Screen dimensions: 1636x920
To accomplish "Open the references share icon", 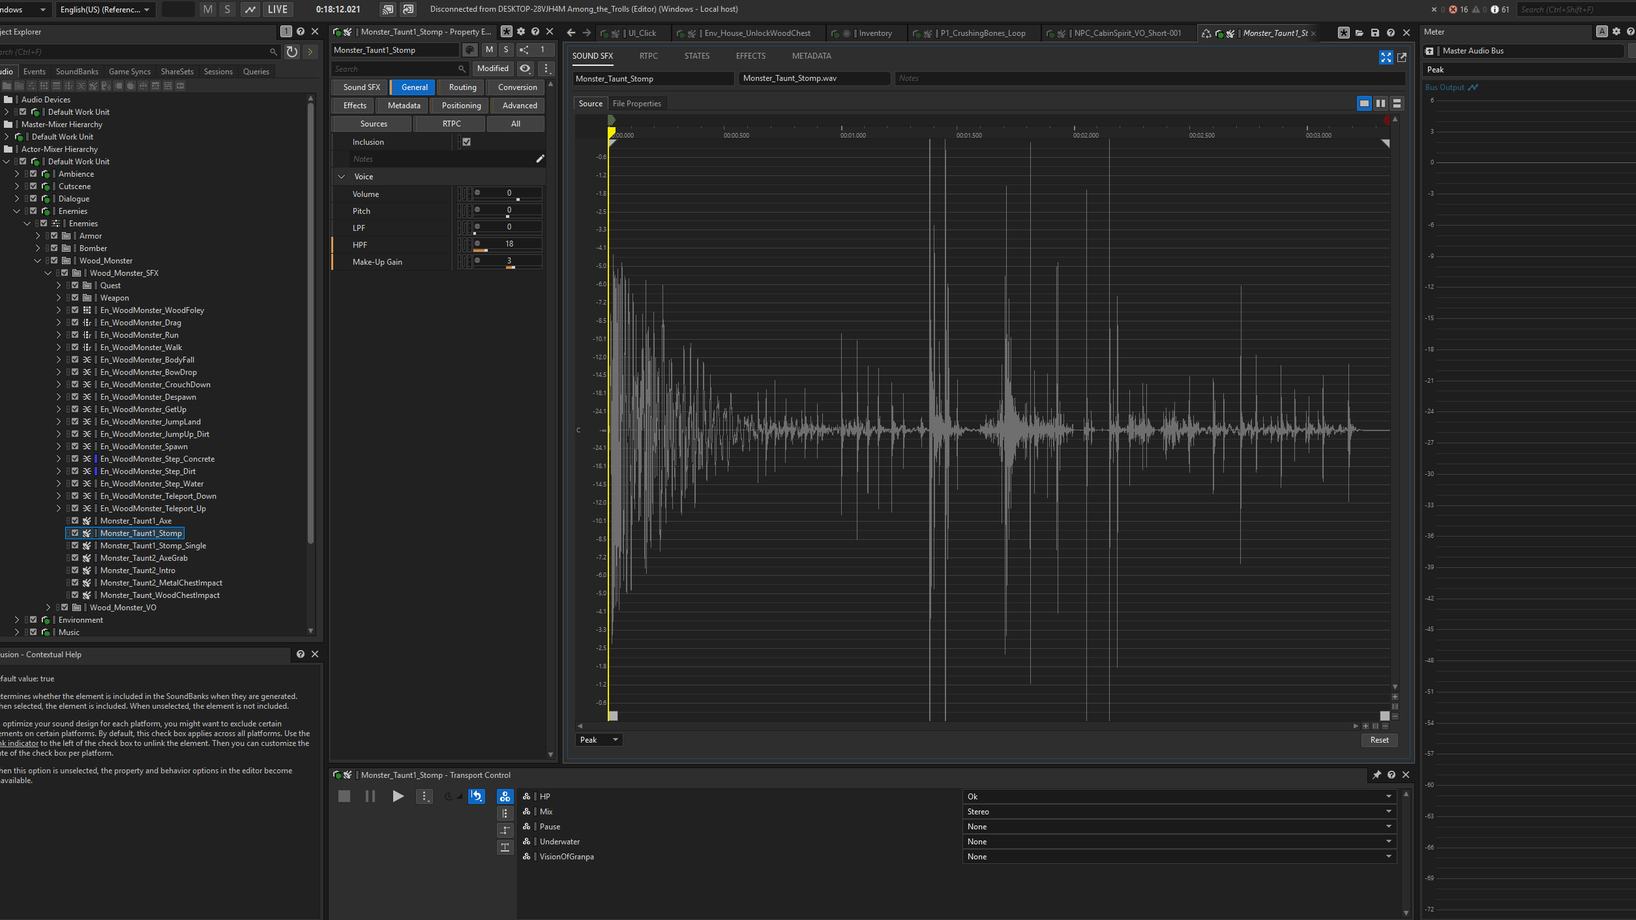I will 523,49.
